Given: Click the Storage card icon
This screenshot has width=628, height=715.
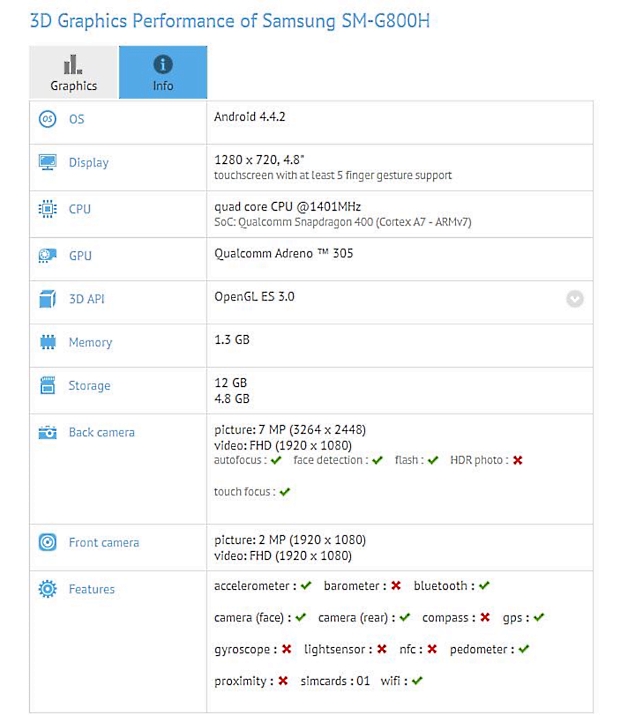Looking at the screenshot, I should point(47,386).
